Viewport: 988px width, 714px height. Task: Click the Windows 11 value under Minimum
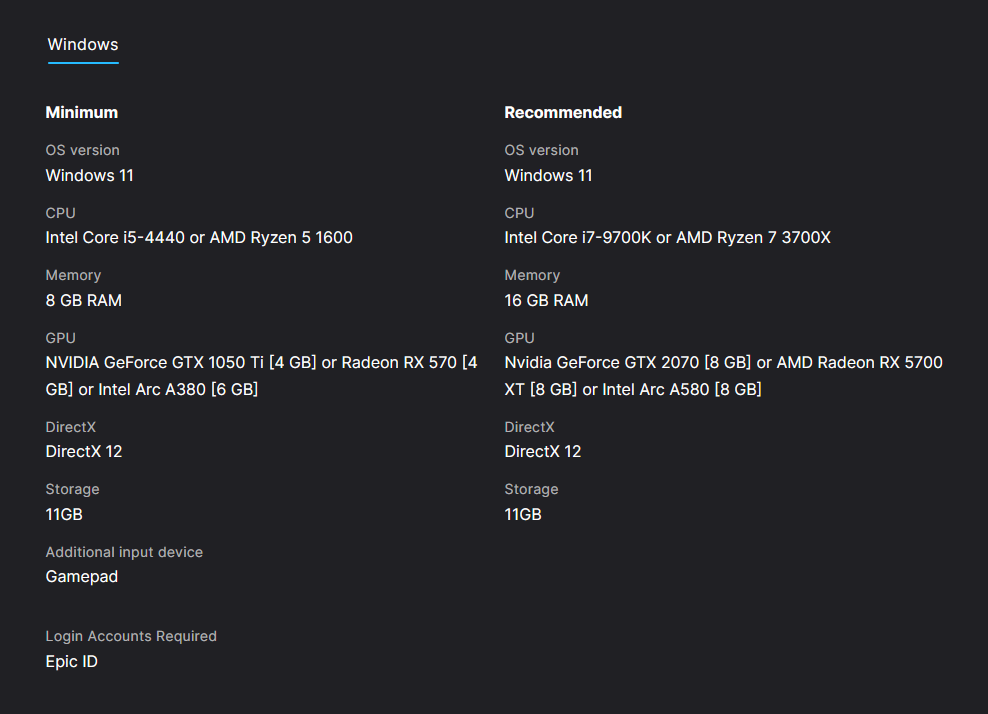pyautogui.click(x=90, y=176)
